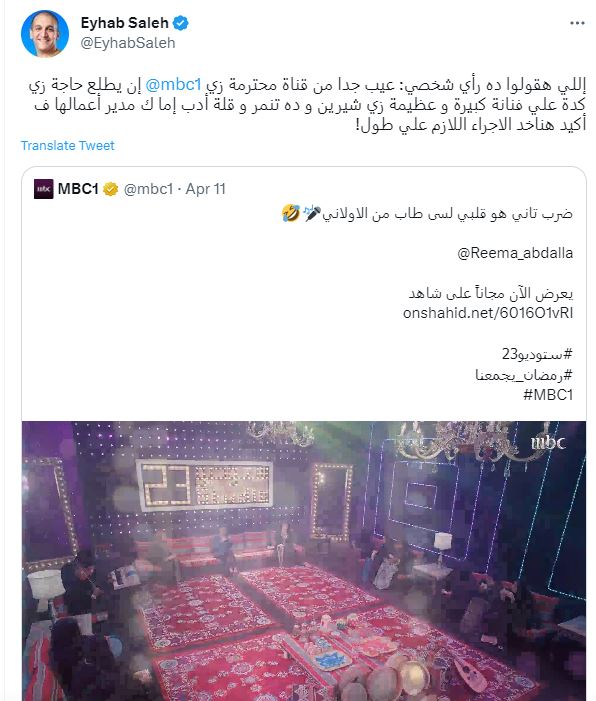Open the @Reema_abdalla mention
596x701 pixels.
pos(515,253)
